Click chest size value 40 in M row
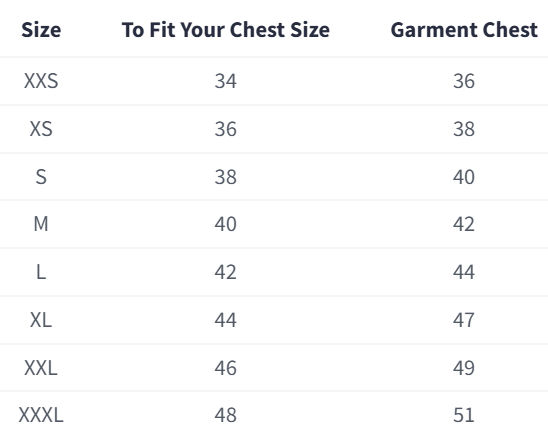 click(225, 224)
